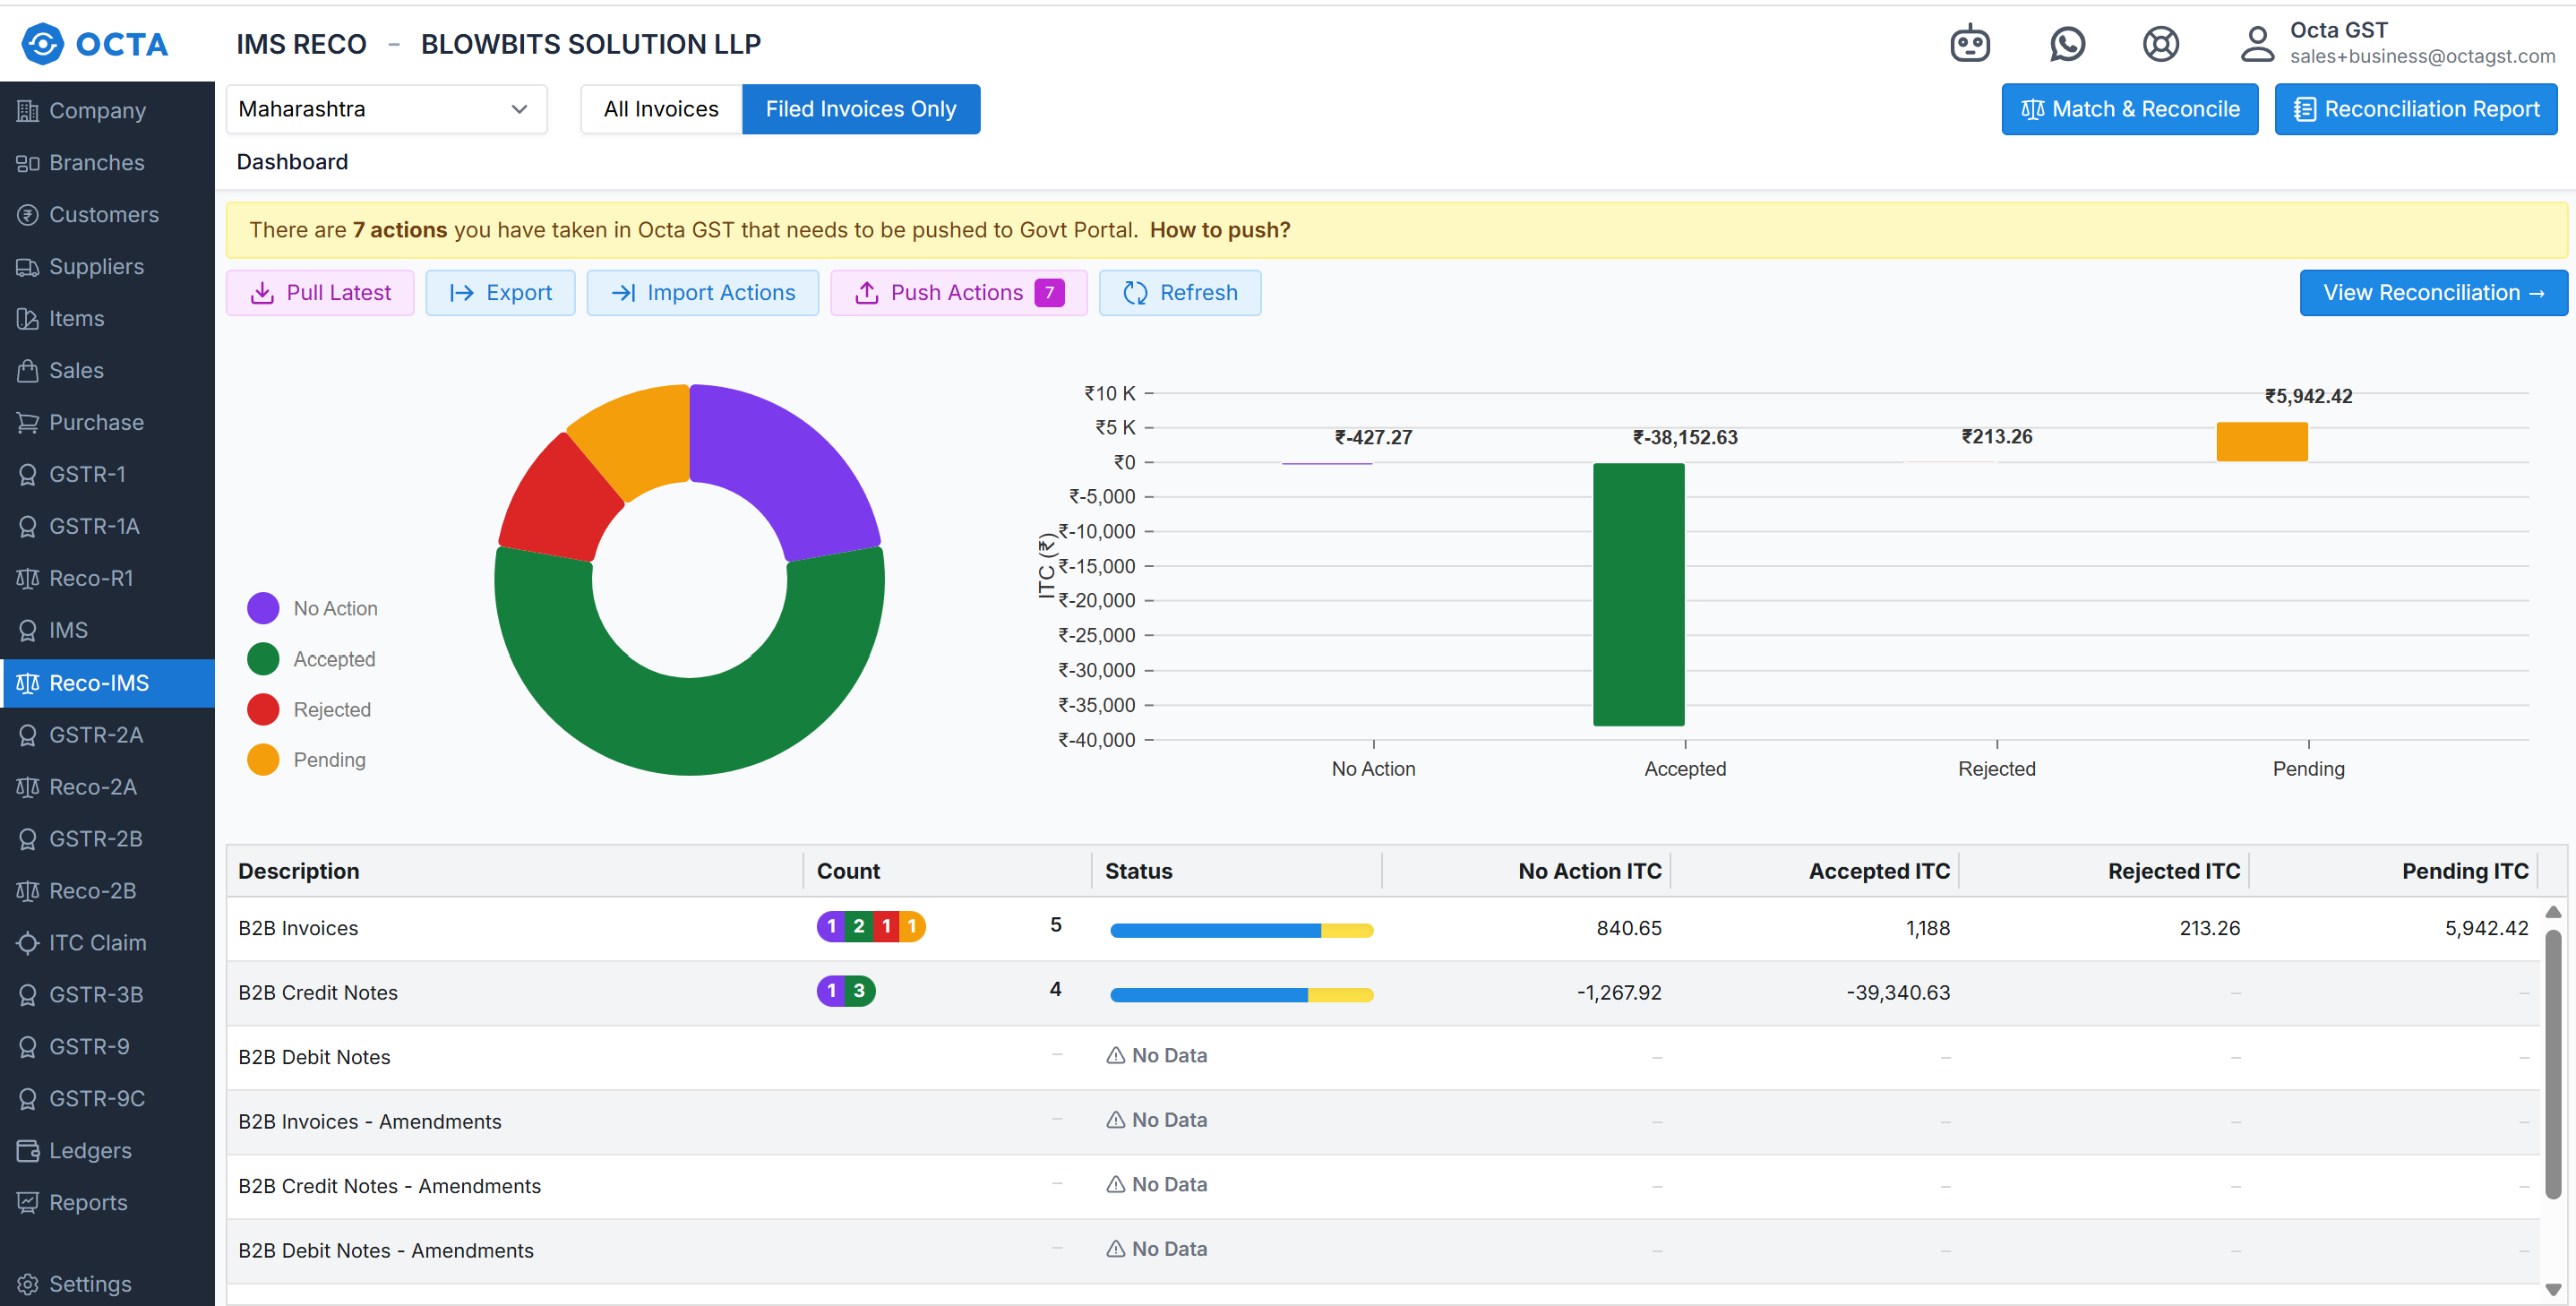The image size is (2576, 1306).
Task: Click the View Reconciliation button
Action: tap(2432, 293)
